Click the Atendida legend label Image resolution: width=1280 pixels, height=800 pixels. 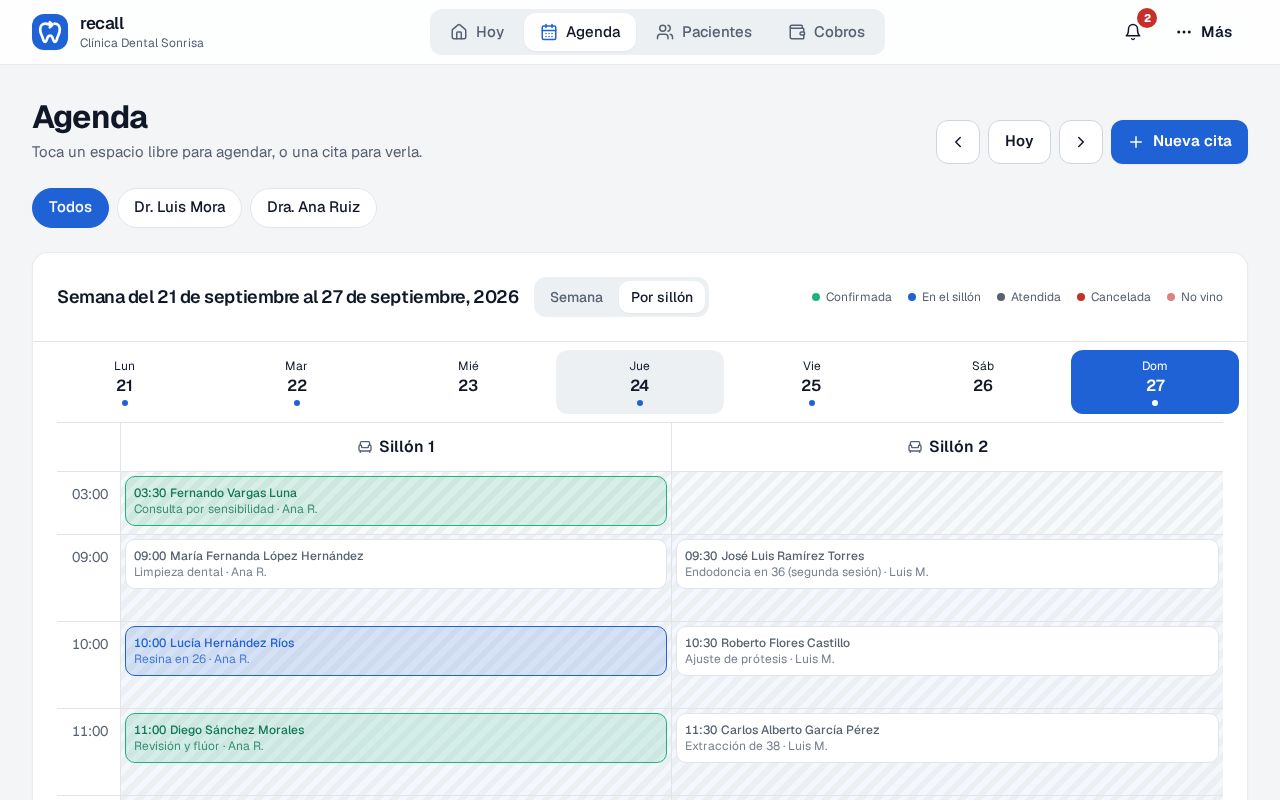(x=1036, y=297)
